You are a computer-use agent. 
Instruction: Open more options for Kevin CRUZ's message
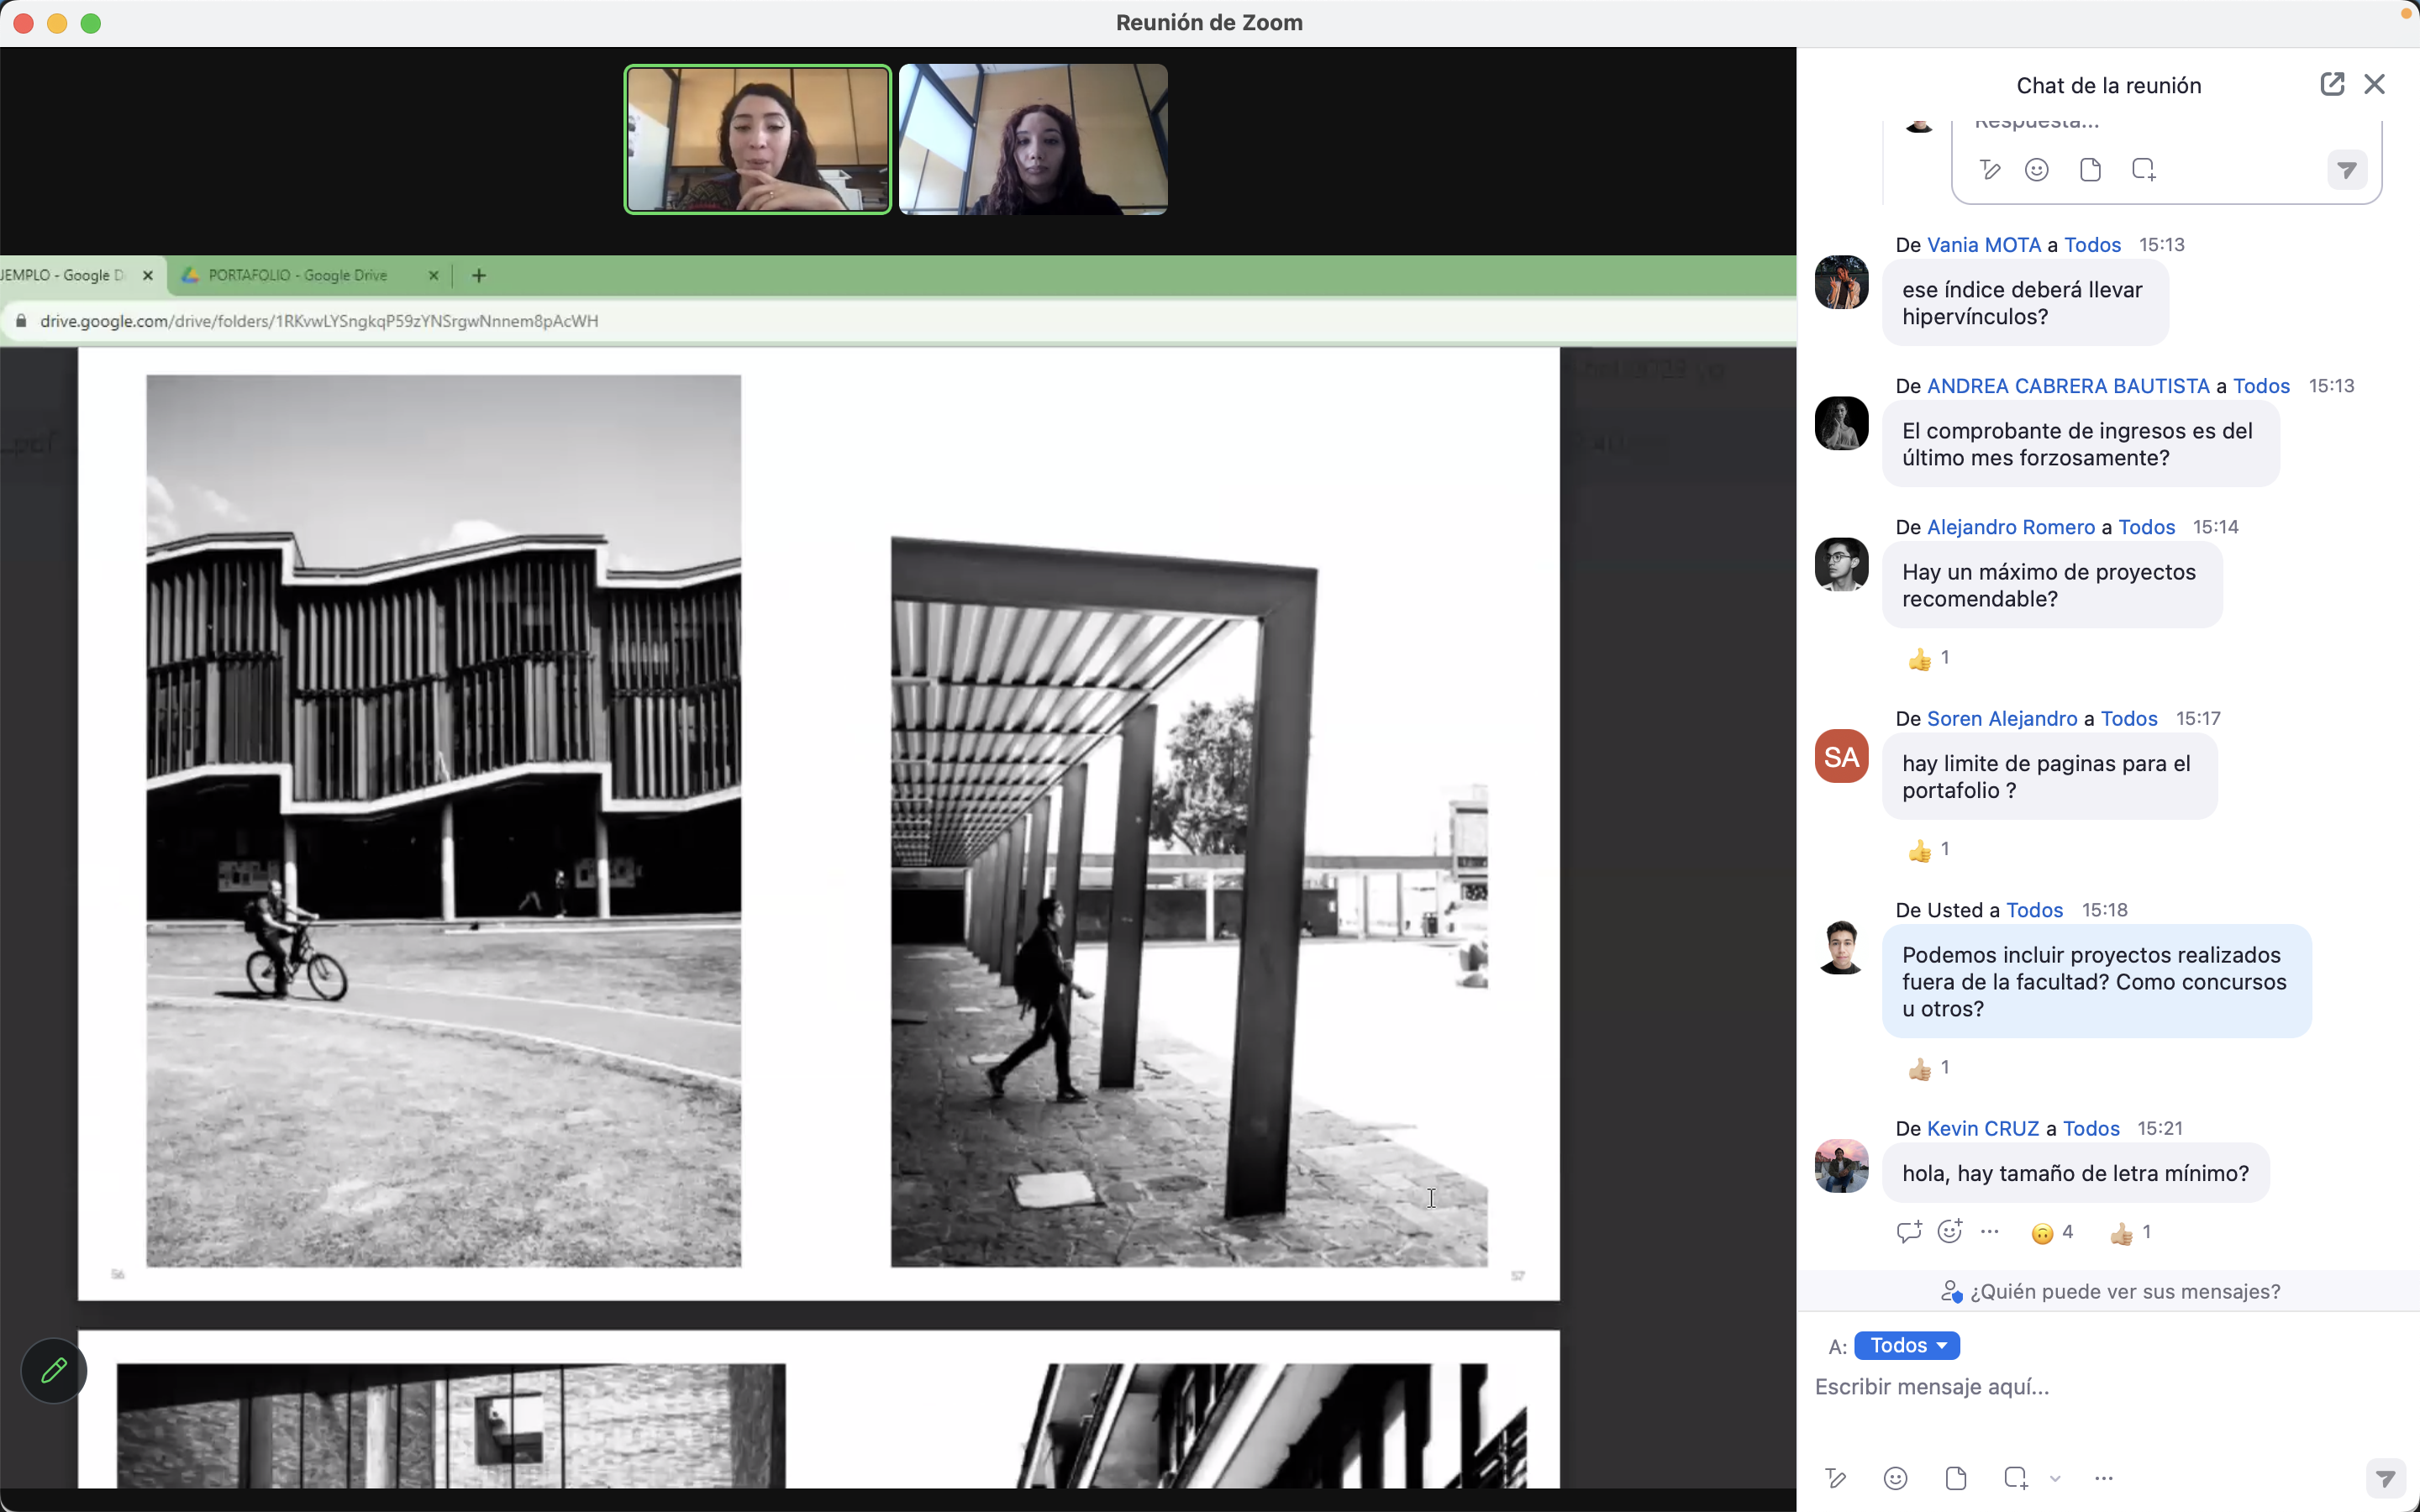1989,1232
